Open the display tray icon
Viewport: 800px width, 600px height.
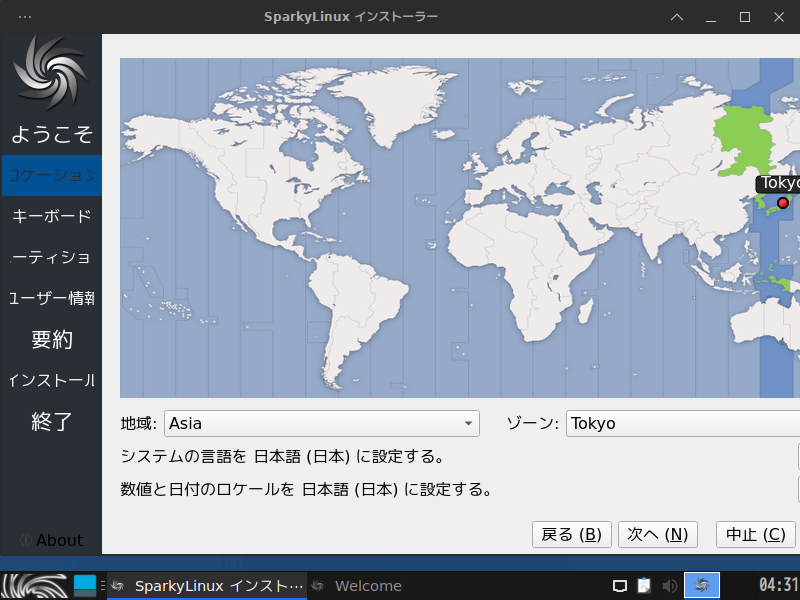(620, 586)
